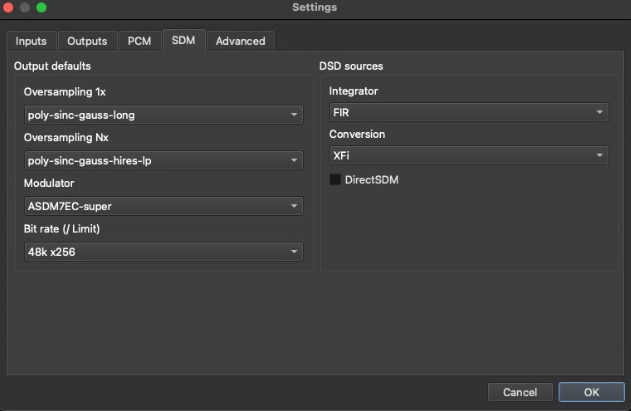Click the DSD sources group heading
The width and height of the screenshot is (631, 411).
tap(351, 66)
